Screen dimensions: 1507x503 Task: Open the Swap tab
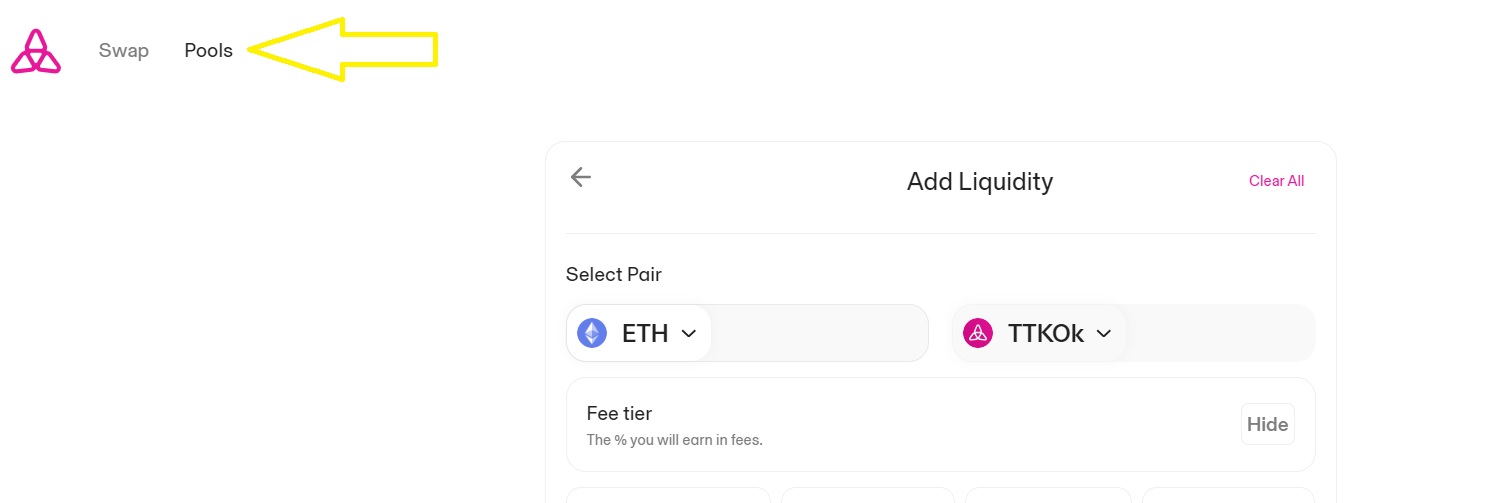(x=124, y=51)
